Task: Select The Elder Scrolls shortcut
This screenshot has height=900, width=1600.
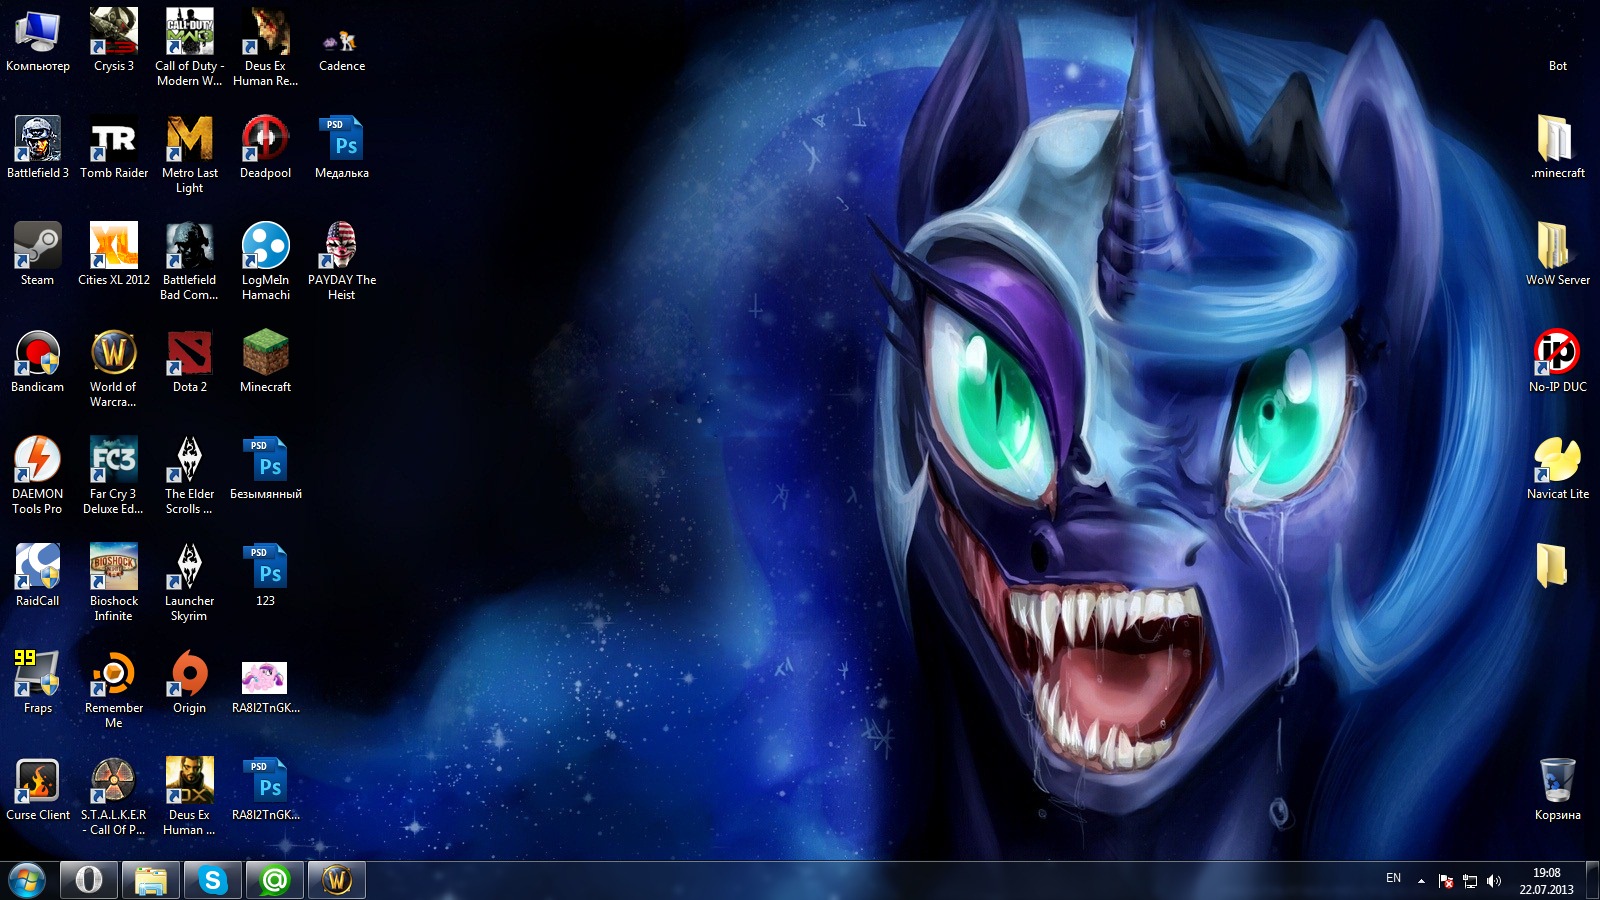Action: (190, 476)
